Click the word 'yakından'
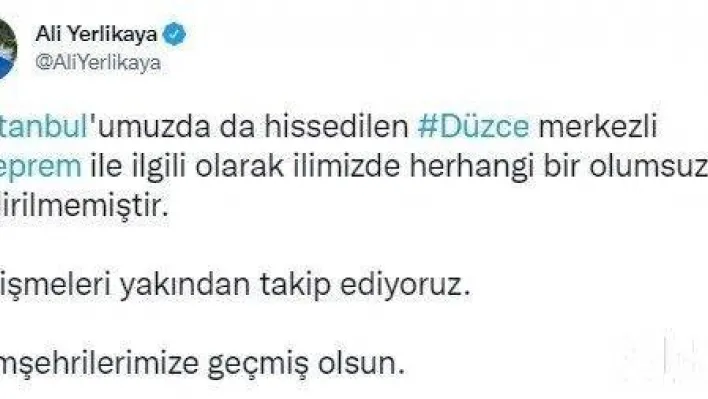708x399 pixels. (185, 285)
